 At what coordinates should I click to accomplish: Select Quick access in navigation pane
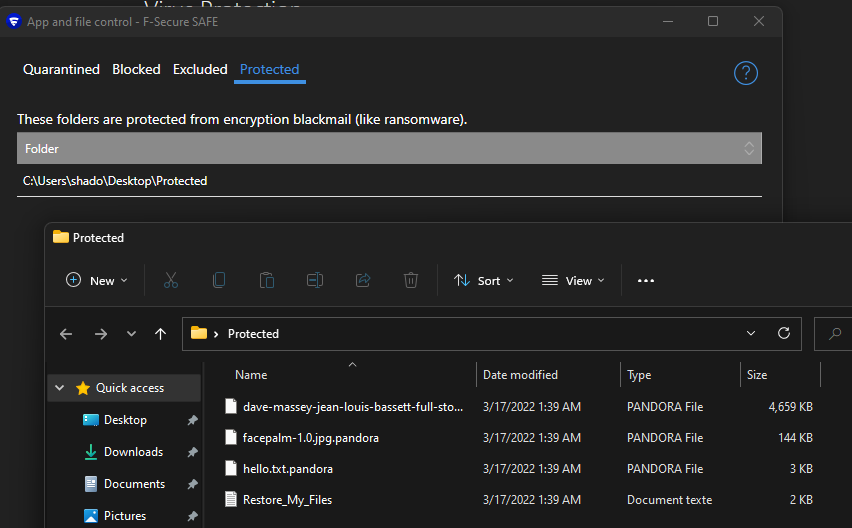(x=130, y=388)
